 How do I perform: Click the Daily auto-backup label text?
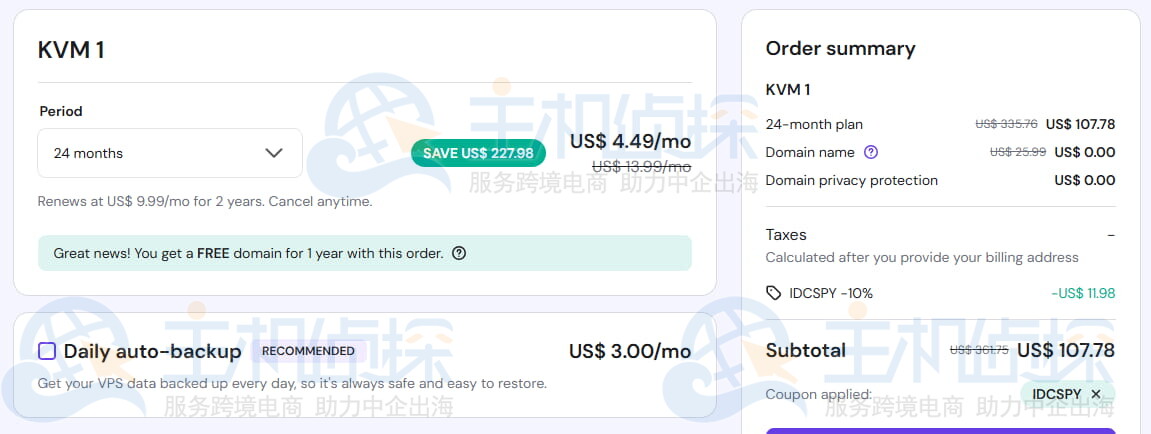[152, 351]
